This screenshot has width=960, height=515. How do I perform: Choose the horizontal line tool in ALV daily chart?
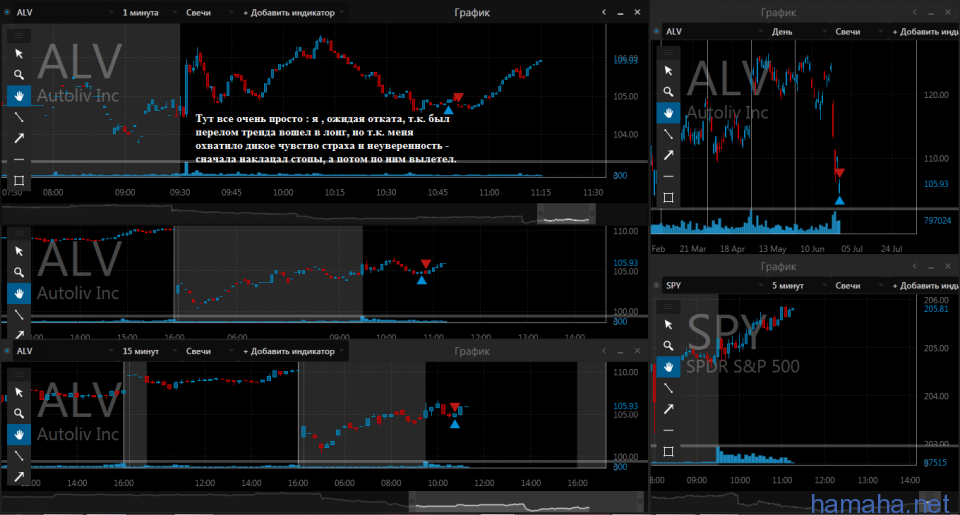point(669,176)
